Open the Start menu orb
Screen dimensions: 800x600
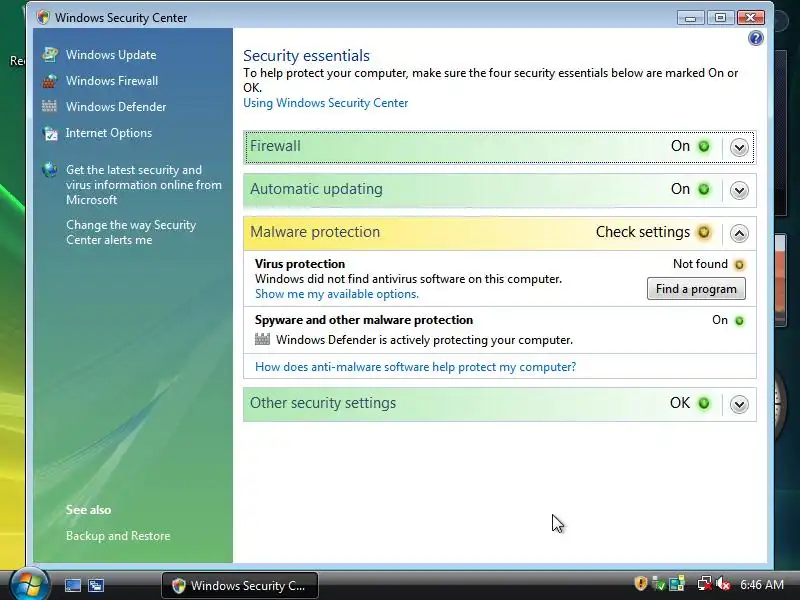click(x=30, y=585)
